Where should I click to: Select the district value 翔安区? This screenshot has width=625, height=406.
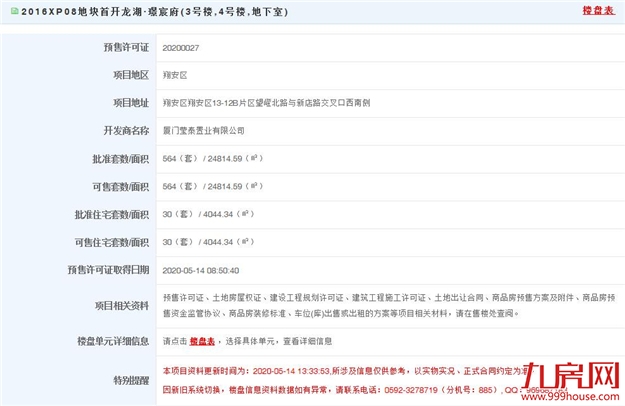175,75
